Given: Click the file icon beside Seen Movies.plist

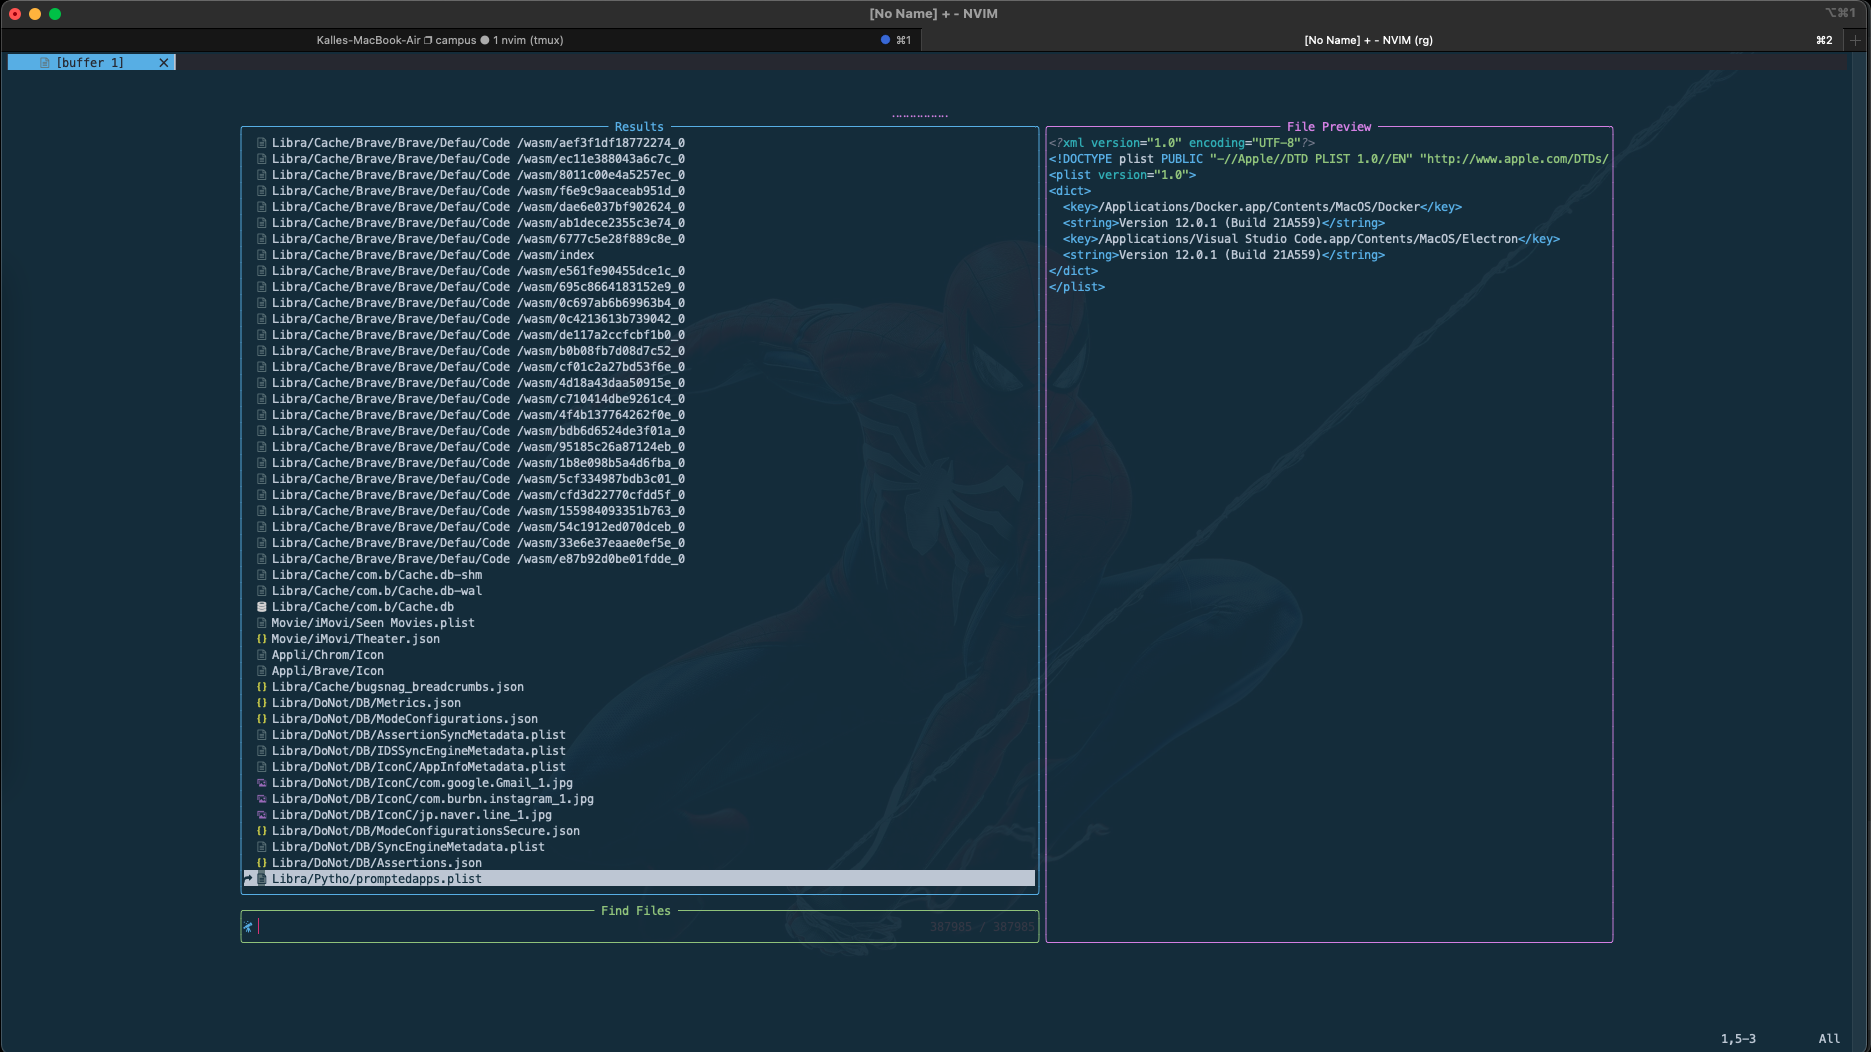Looking at the screenshot, I should pyautogui.click(x=262, y=623).
